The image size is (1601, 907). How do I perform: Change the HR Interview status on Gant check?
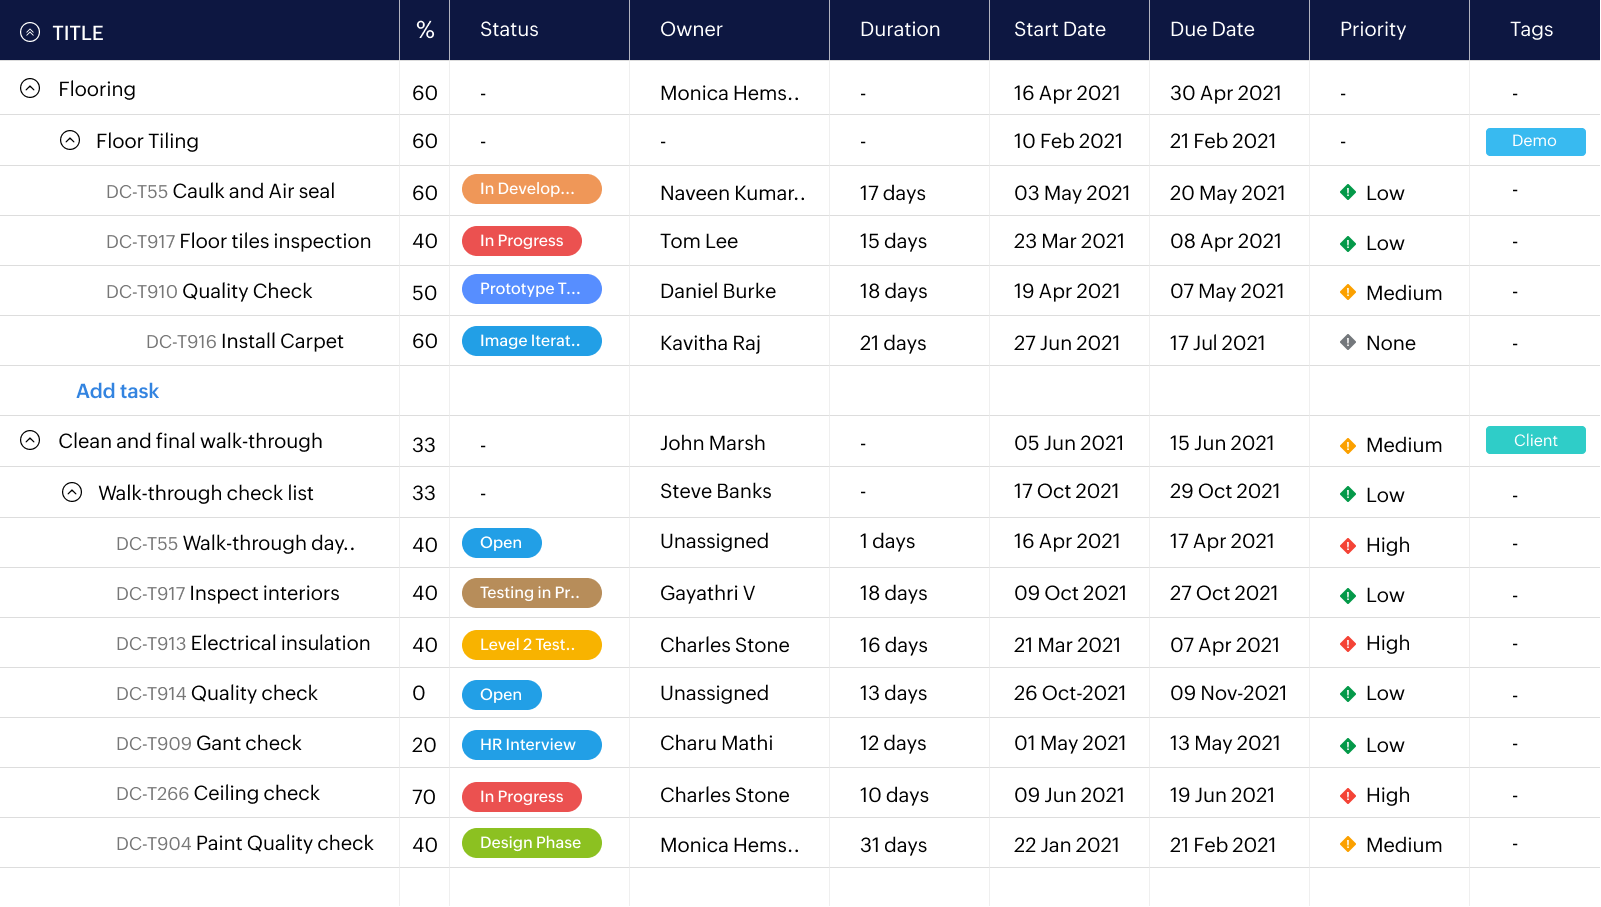531,745
